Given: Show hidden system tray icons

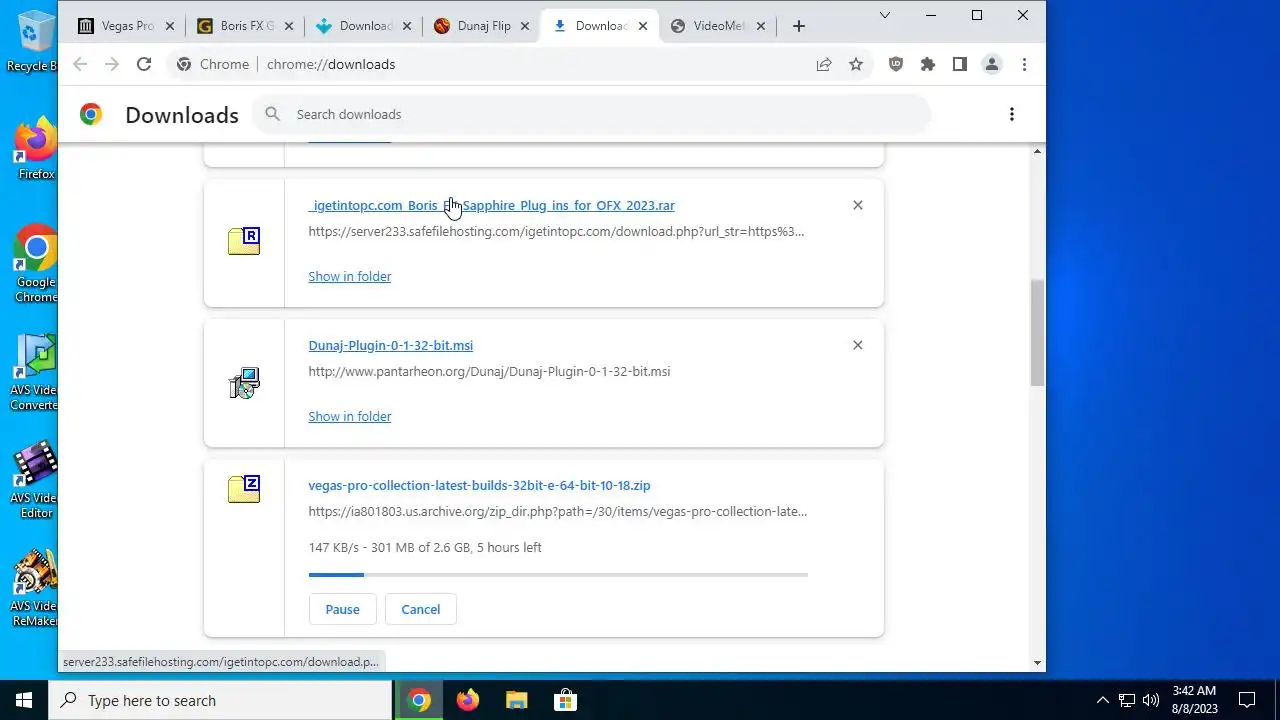Looking at the screenshot, I should pos(1103,700).
